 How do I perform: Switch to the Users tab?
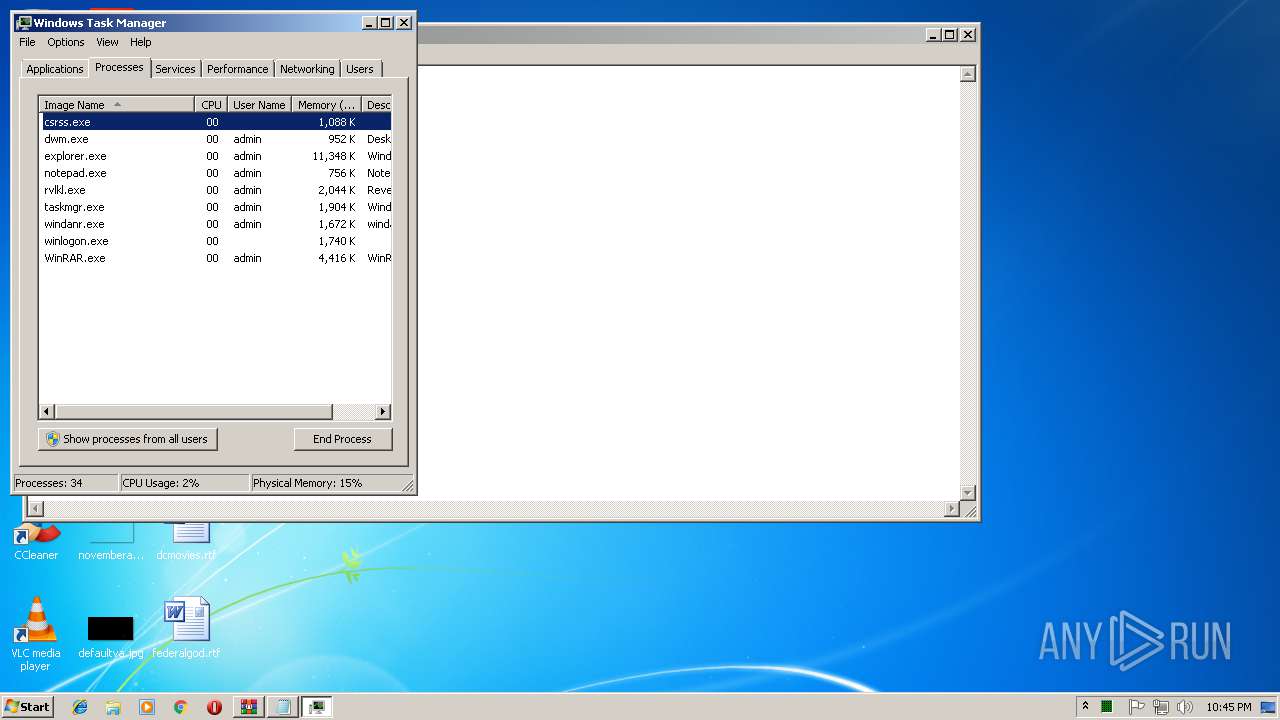pyautogui.click(x=360, y=69)
